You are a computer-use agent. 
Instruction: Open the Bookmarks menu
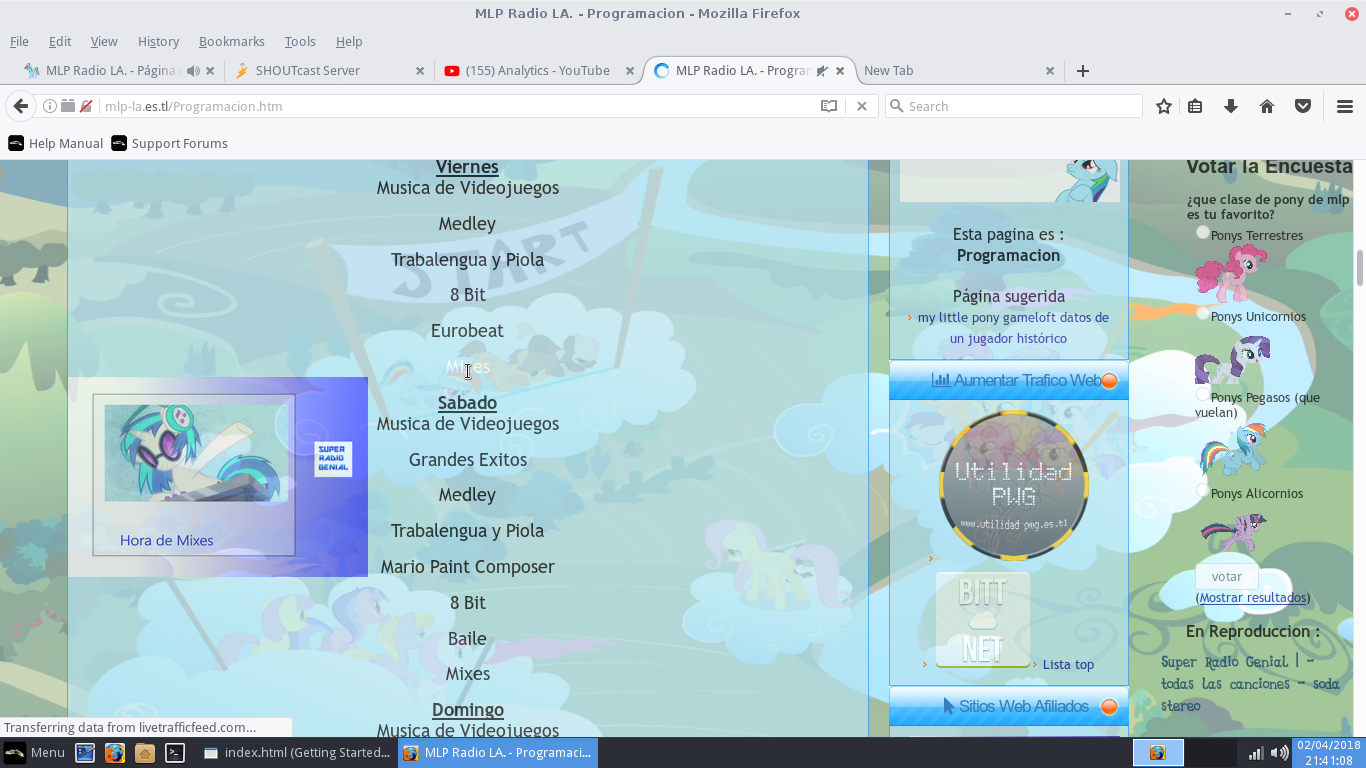pos(232,41)
